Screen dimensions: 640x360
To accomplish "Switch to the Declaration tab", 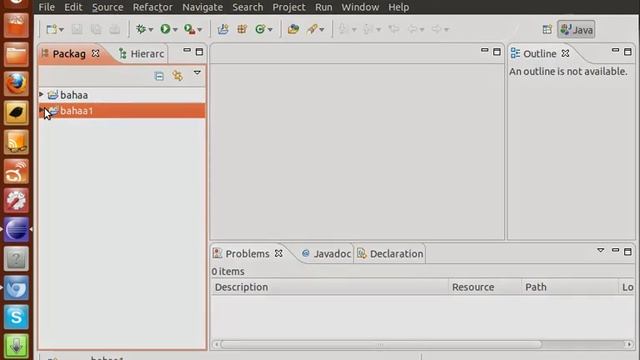I will point(390,254).
